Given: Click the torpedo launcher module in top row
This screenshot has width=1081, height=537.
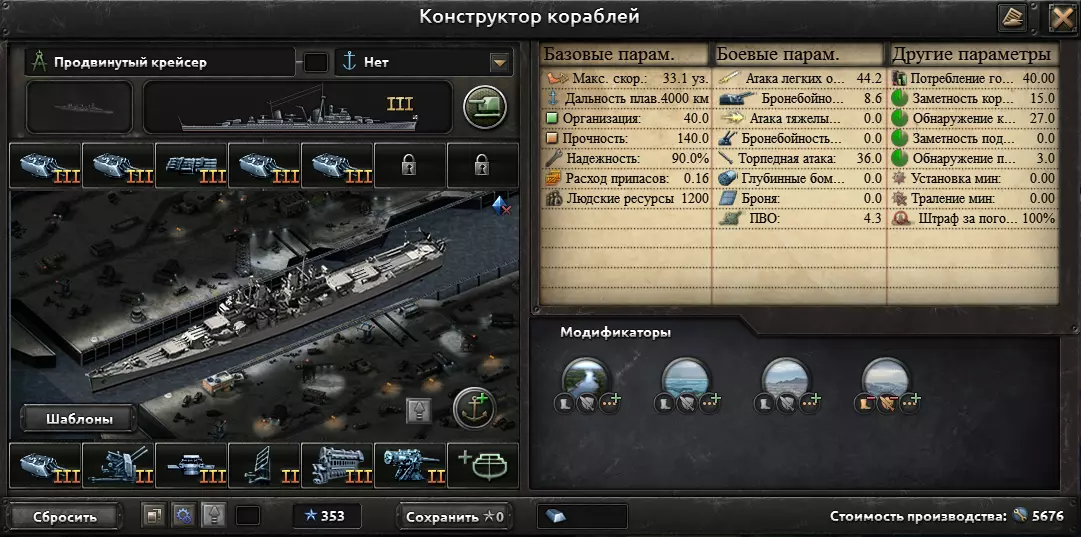Looking at the screenshot, I should click(x=190, y=165).
